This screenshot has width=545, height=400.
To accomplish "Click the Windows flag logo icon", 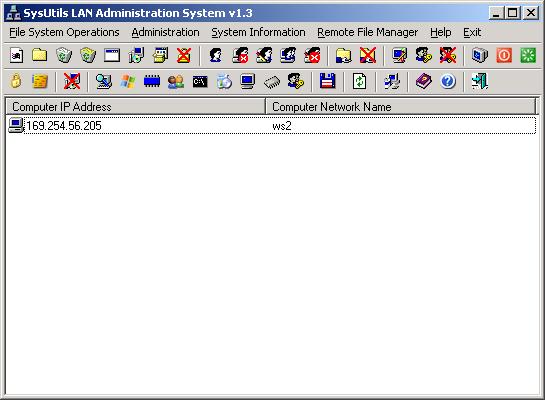I will click(128, 82).
